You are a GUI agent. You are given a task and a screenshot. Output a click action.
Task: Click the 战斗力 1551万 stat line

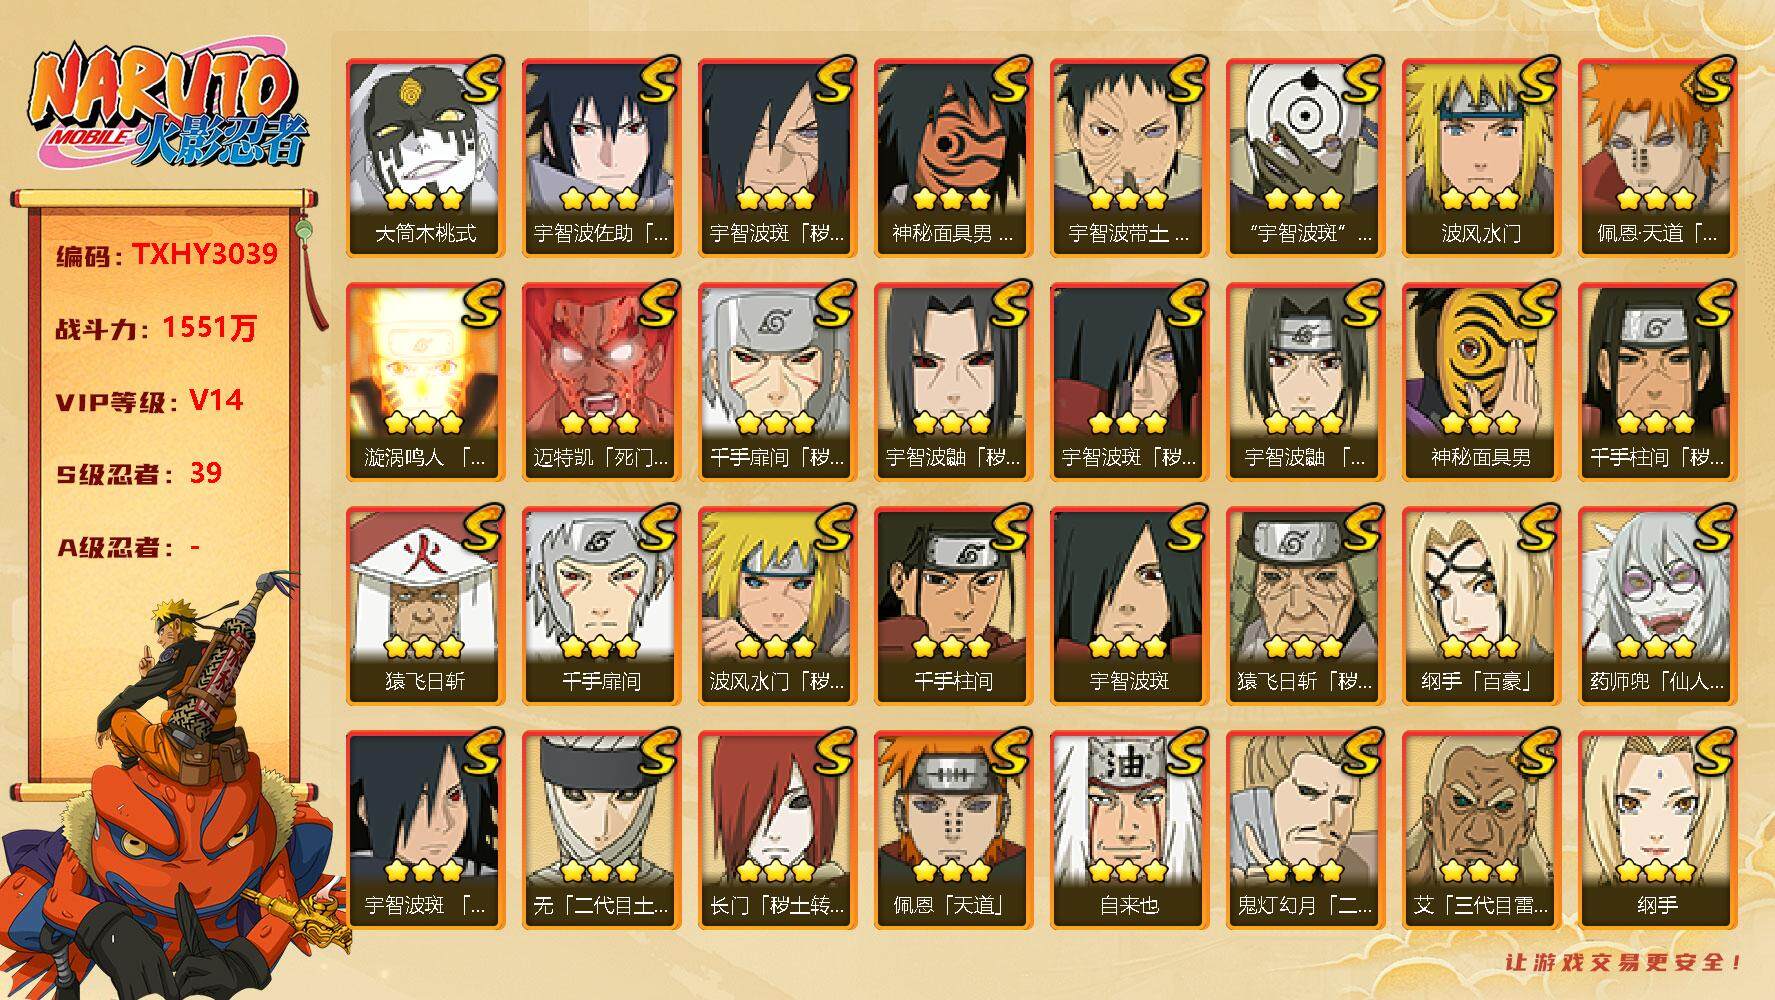click(155, 328)
